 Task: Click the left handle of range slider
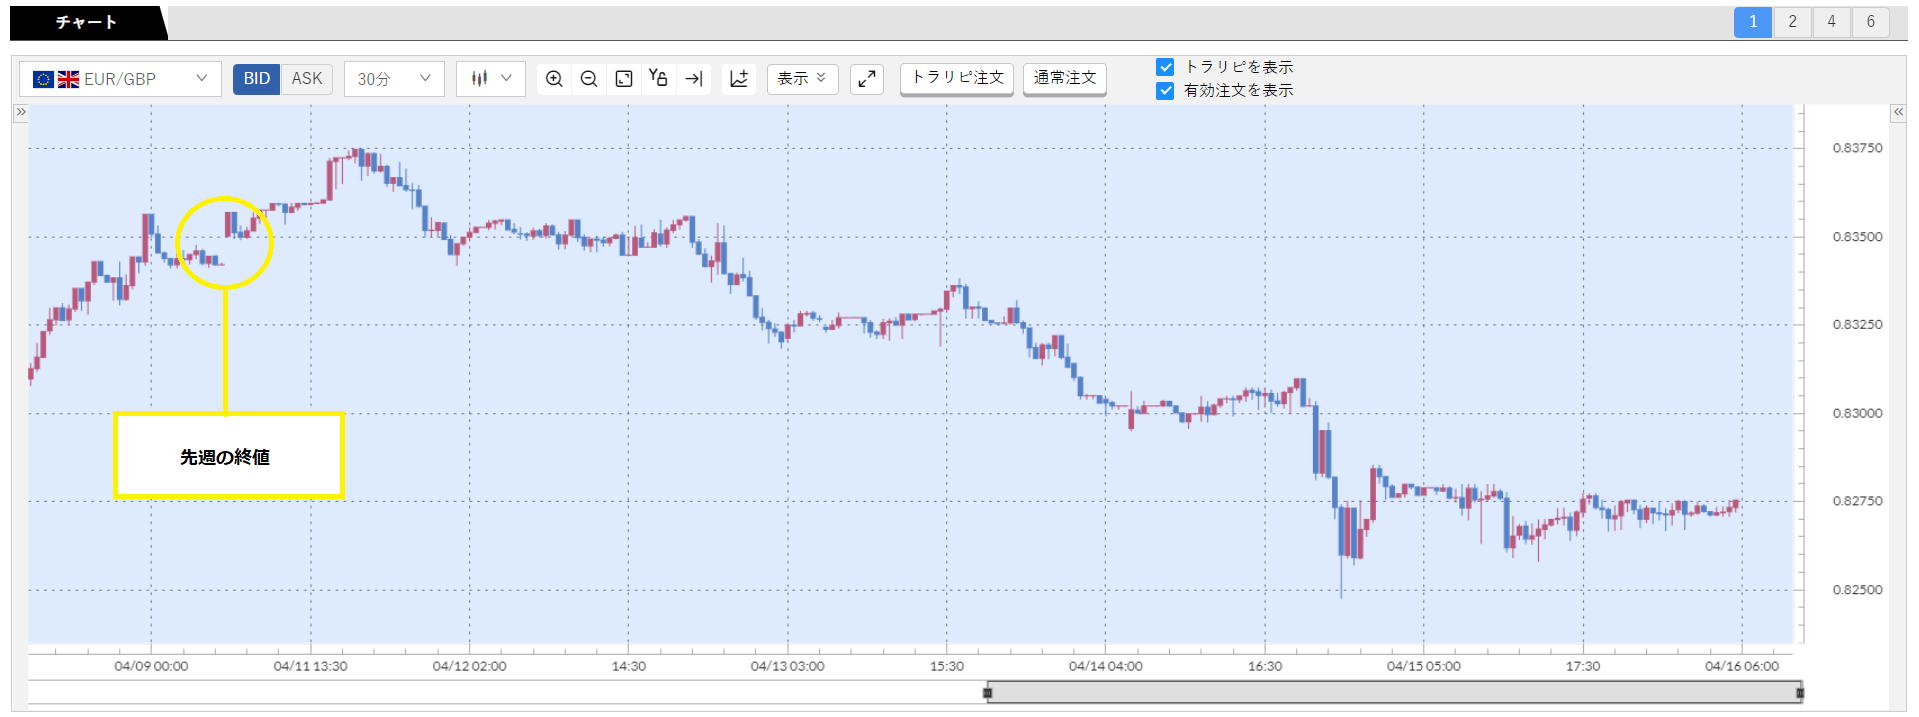click(988, 692)
